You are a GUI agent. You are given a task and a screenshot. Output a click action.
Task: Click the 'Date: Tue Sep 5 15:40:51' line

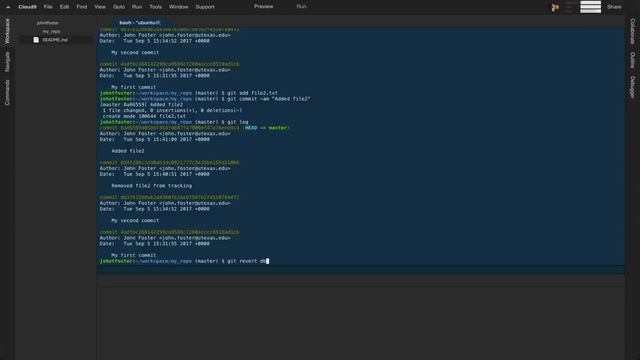(x=155, y=174)
